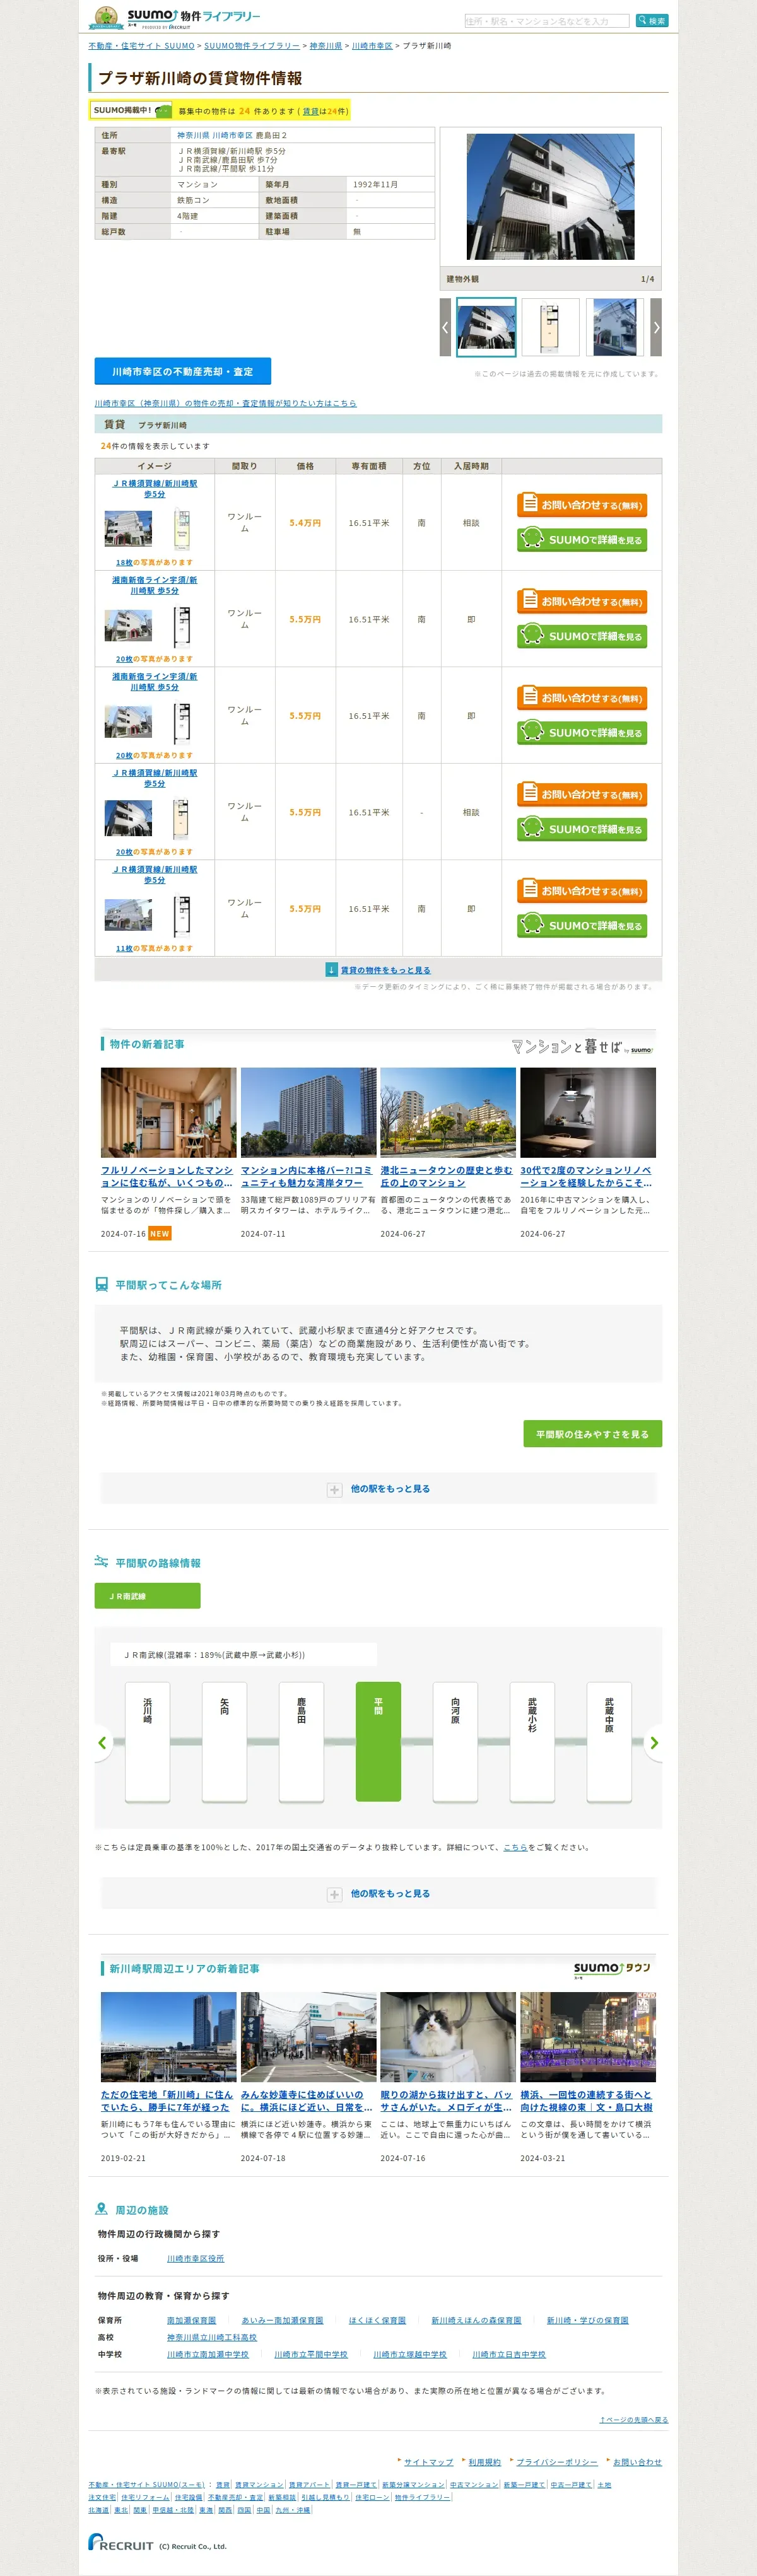This screenshot has height=2576, width=757.
Task: Open the 神奈川県 breadcrumb link
Action: tap(325, 46)
